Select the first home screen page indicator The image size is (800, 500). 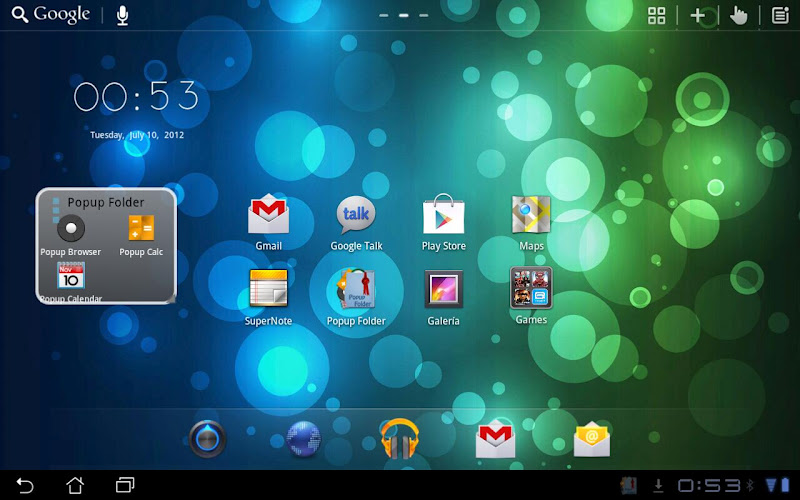384,16
